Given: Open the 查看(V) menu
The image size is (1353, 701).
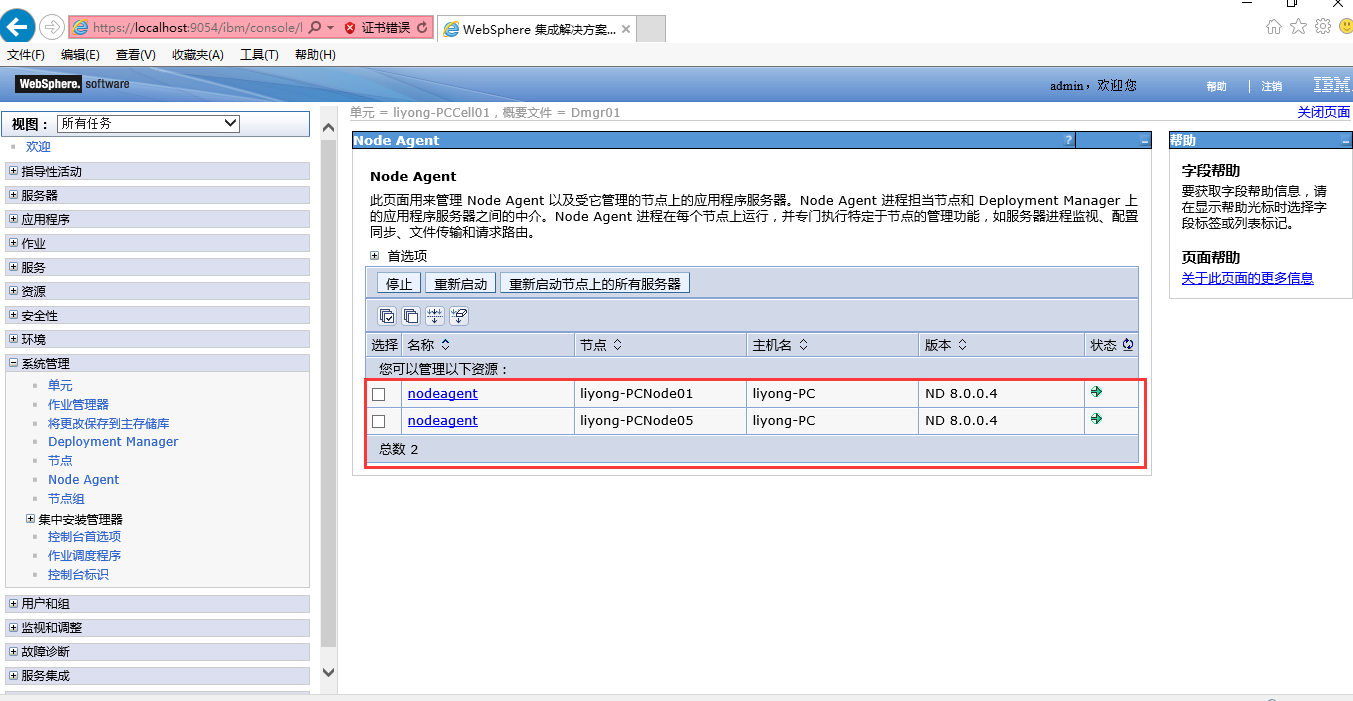Looking at the screenshot, I should 136,55.
